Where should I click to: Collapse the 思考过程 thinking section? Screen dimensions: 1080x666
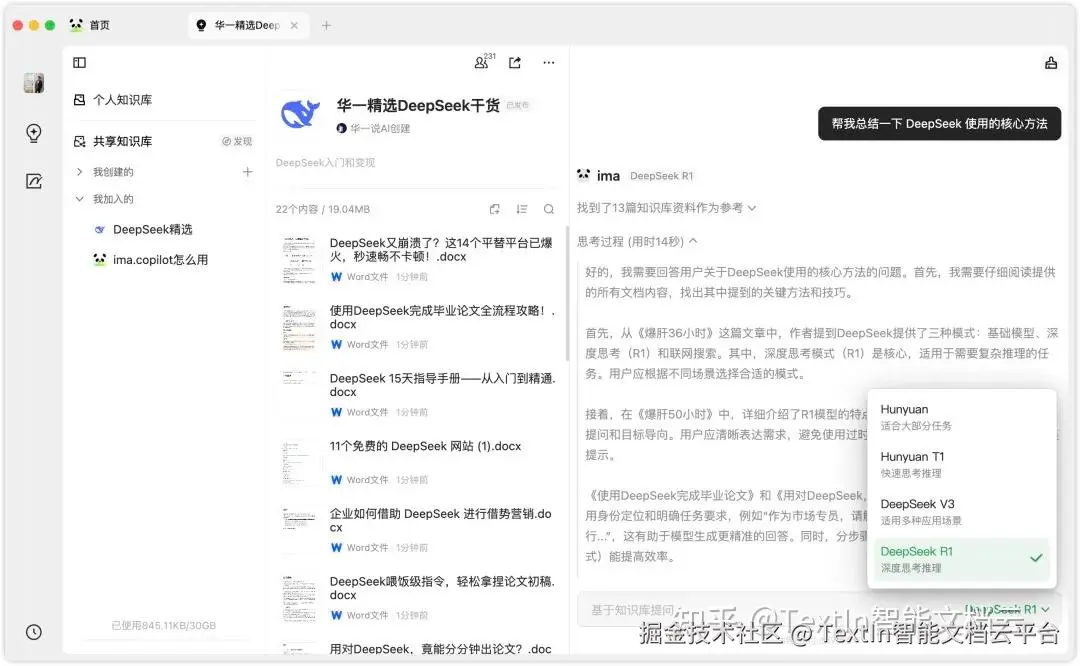[x=637, y=241]
